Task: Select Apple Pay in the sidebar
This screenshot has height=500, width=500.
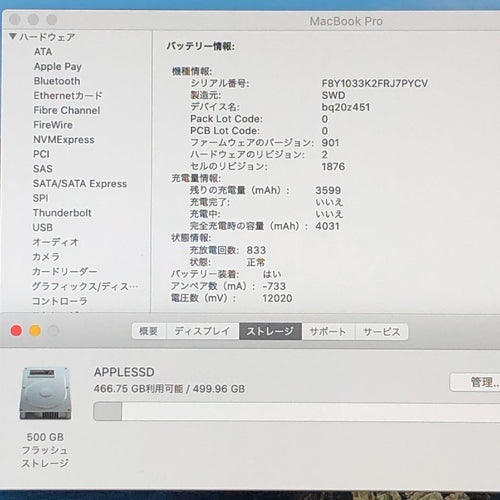Action: click(58, 67)
